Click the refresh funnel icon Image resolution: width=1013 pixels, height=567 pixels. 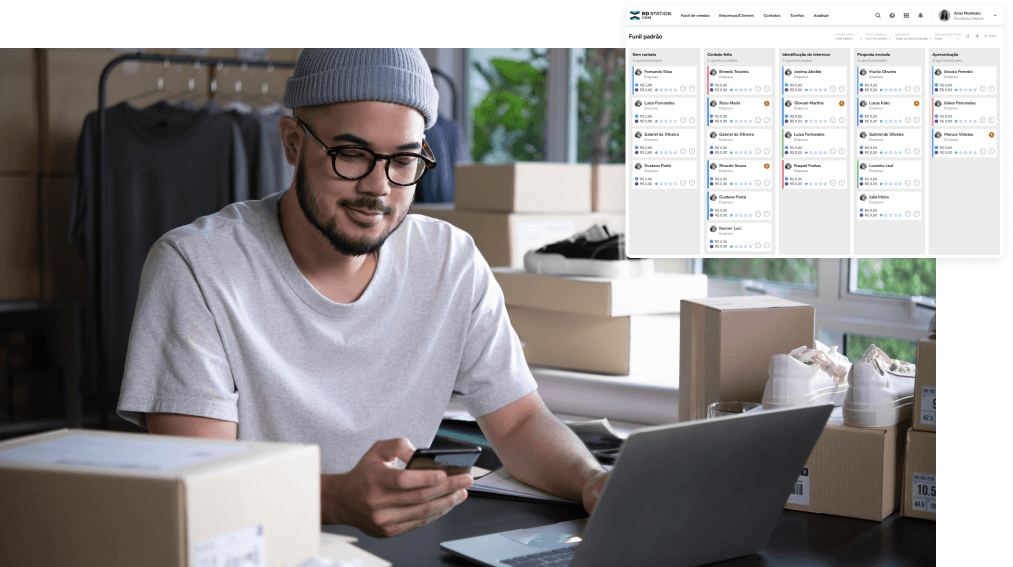967,36
